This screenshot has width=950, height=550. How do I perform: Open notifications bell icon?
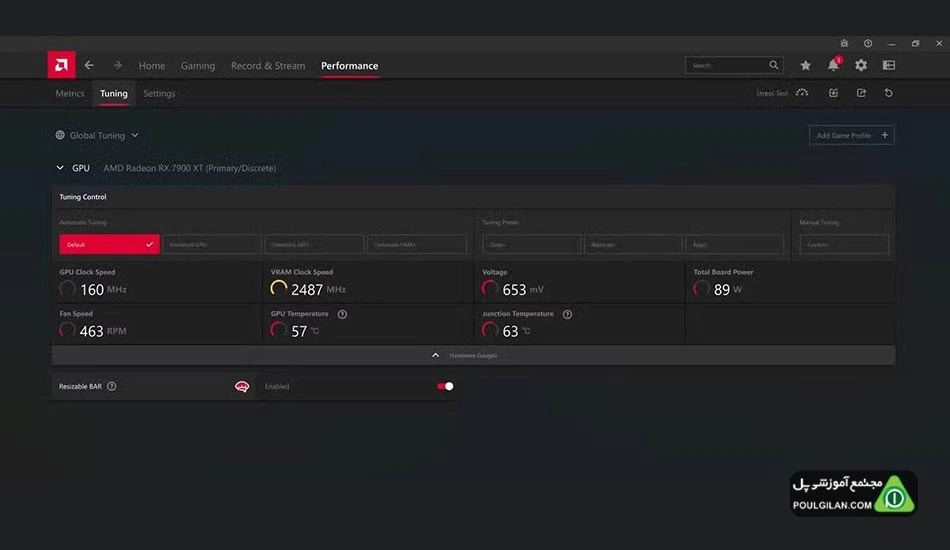point(834,65)
